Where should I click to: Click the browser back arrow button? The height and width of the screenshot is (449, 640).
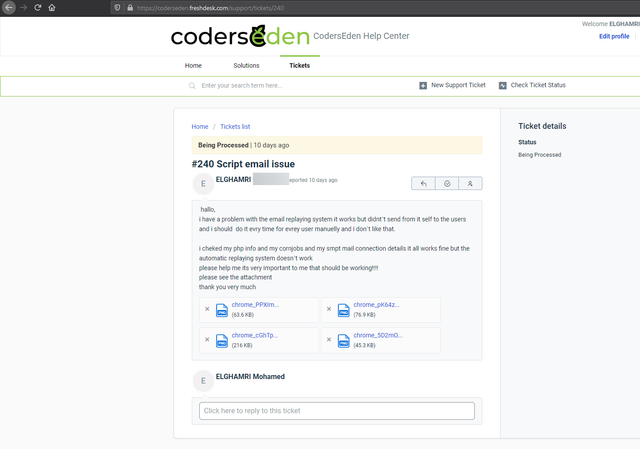pyautogui.click(x=9, y=7)
